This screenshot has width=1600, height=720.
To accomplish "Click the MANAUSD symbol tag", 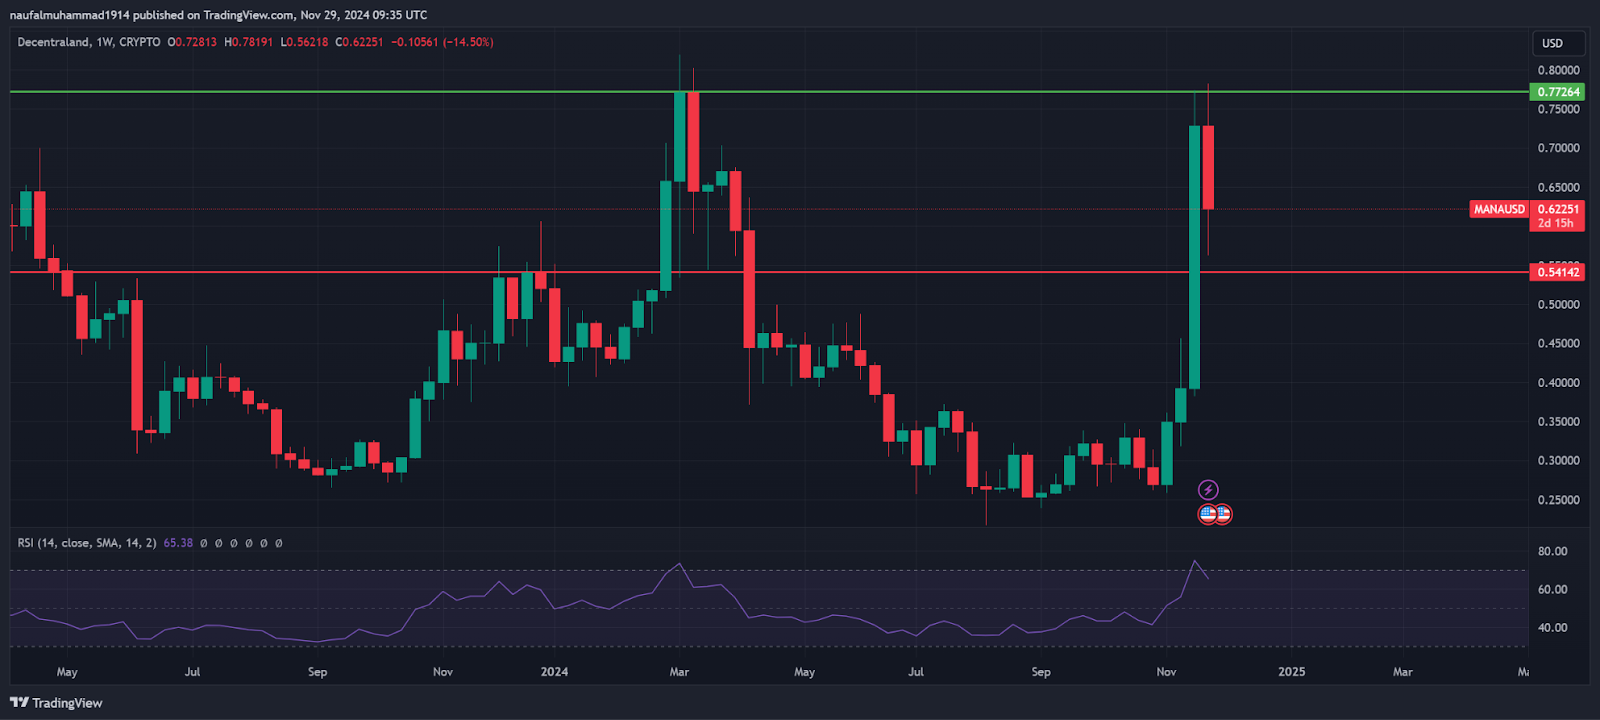I will 1499,209.
